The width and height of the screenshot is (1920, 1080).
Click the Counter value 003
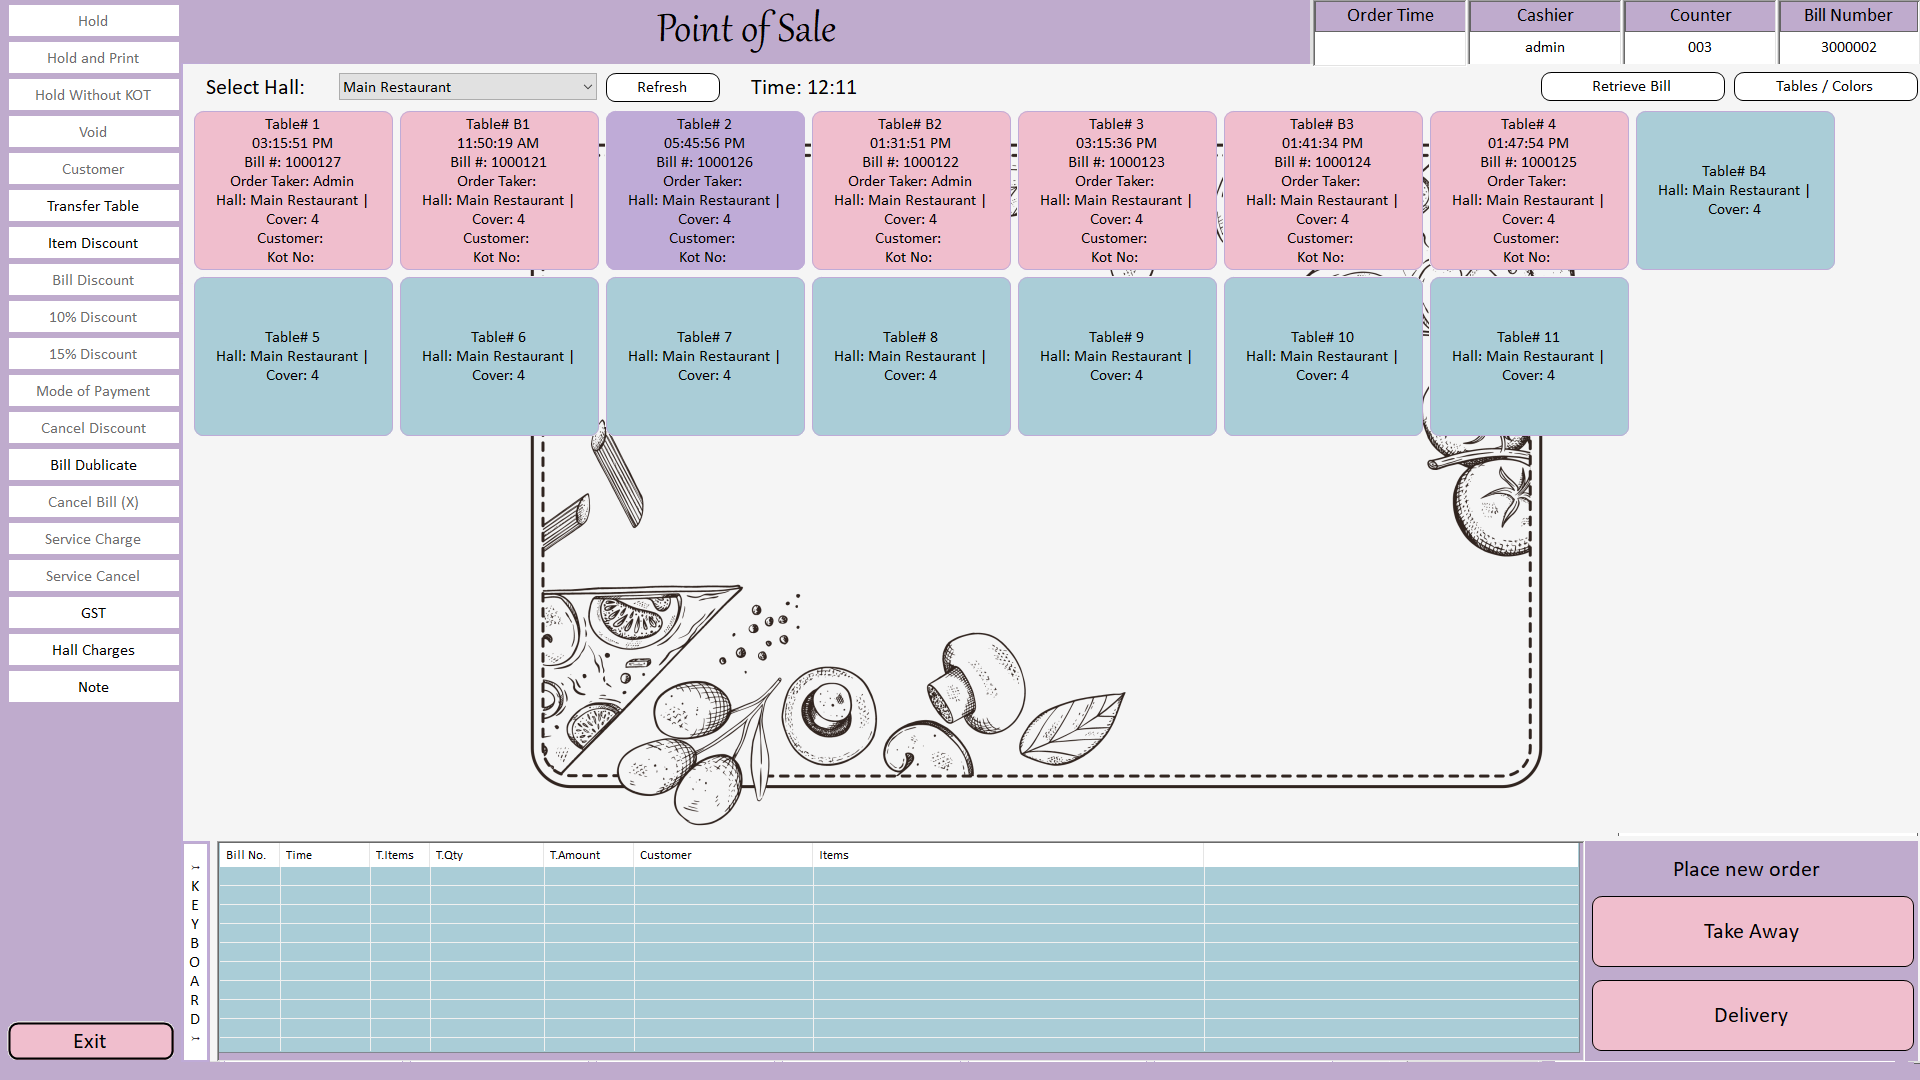click(x=1699, y=47)
